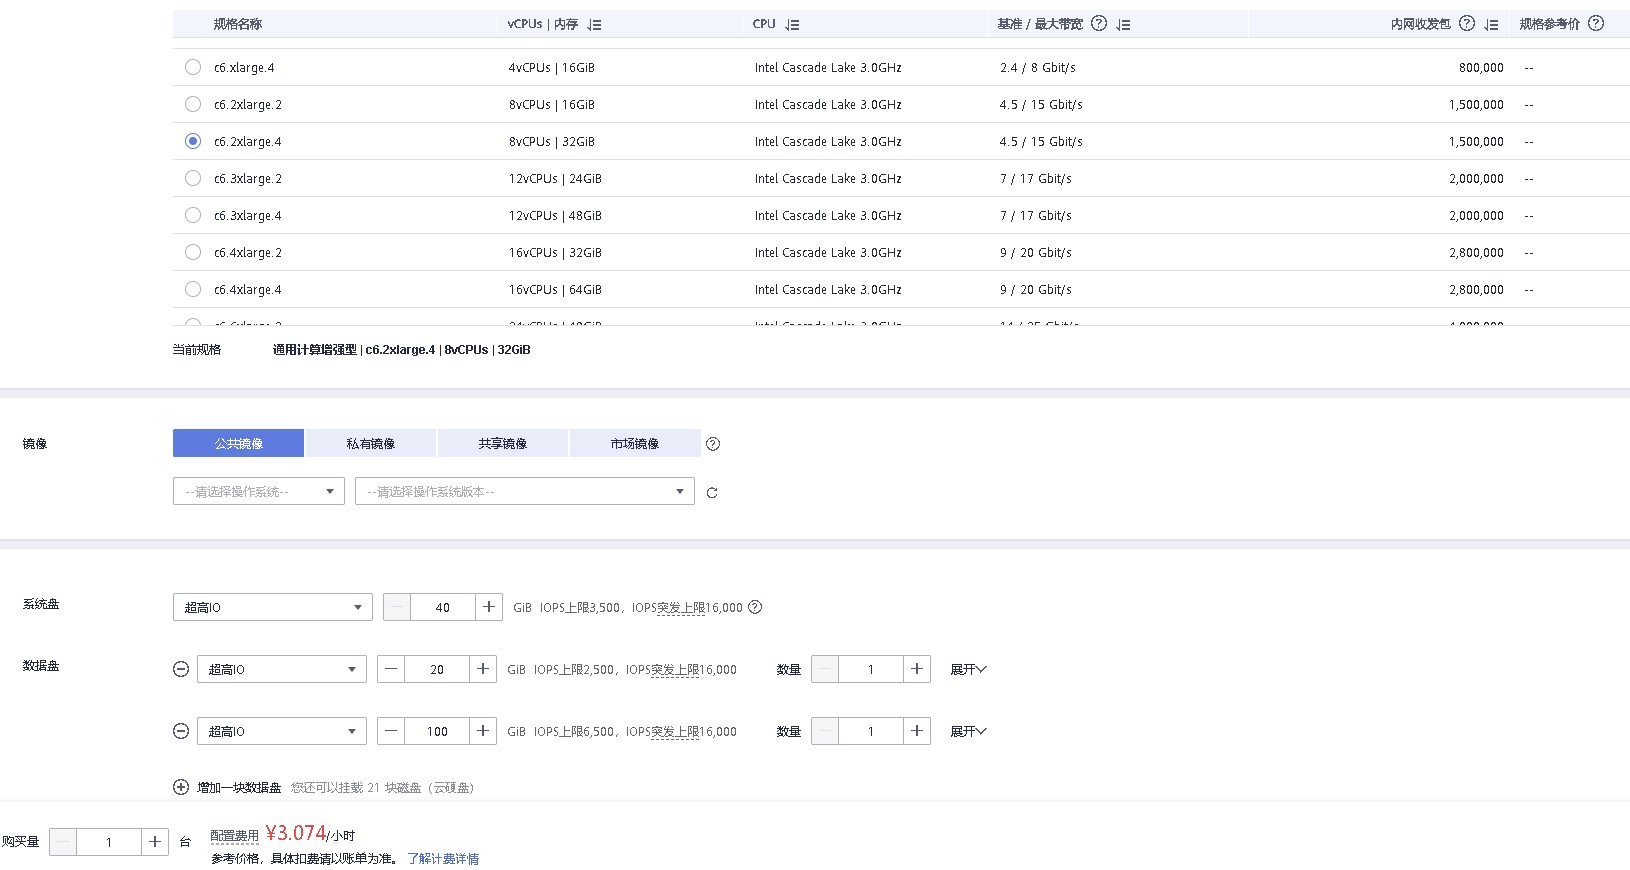Select the c6.3xlarge.2 flavor
Viewport: 1630px width, 870px height.
pos(193,178)
